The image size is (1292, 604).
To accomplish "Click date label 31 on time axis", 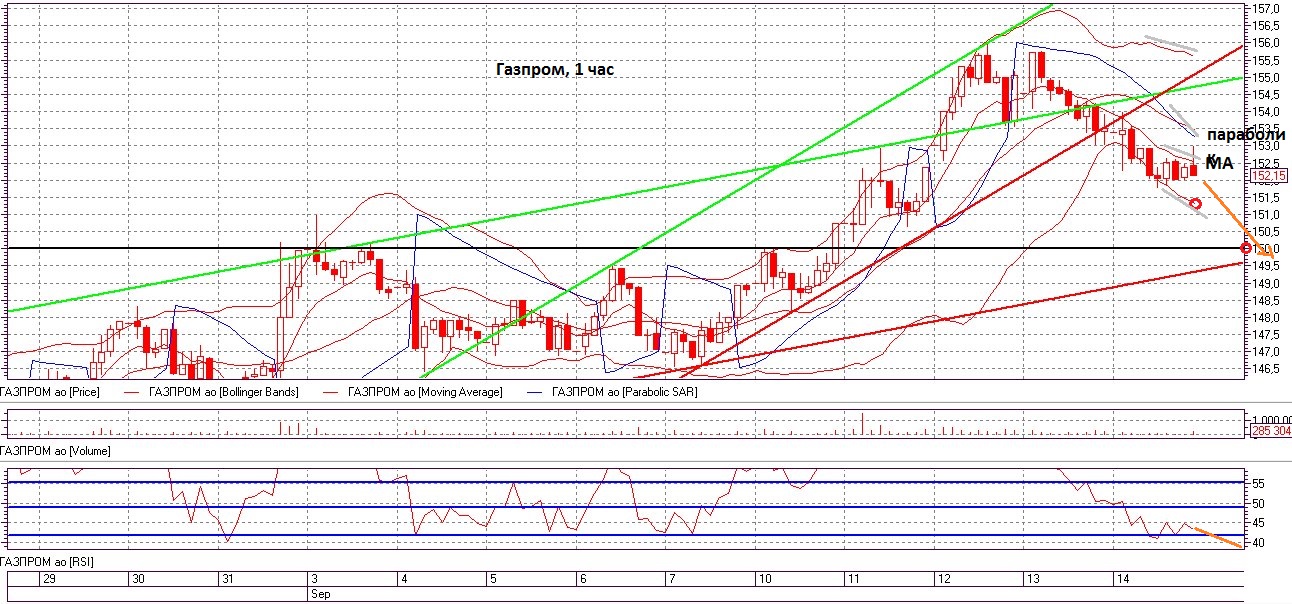I will 228,579.
